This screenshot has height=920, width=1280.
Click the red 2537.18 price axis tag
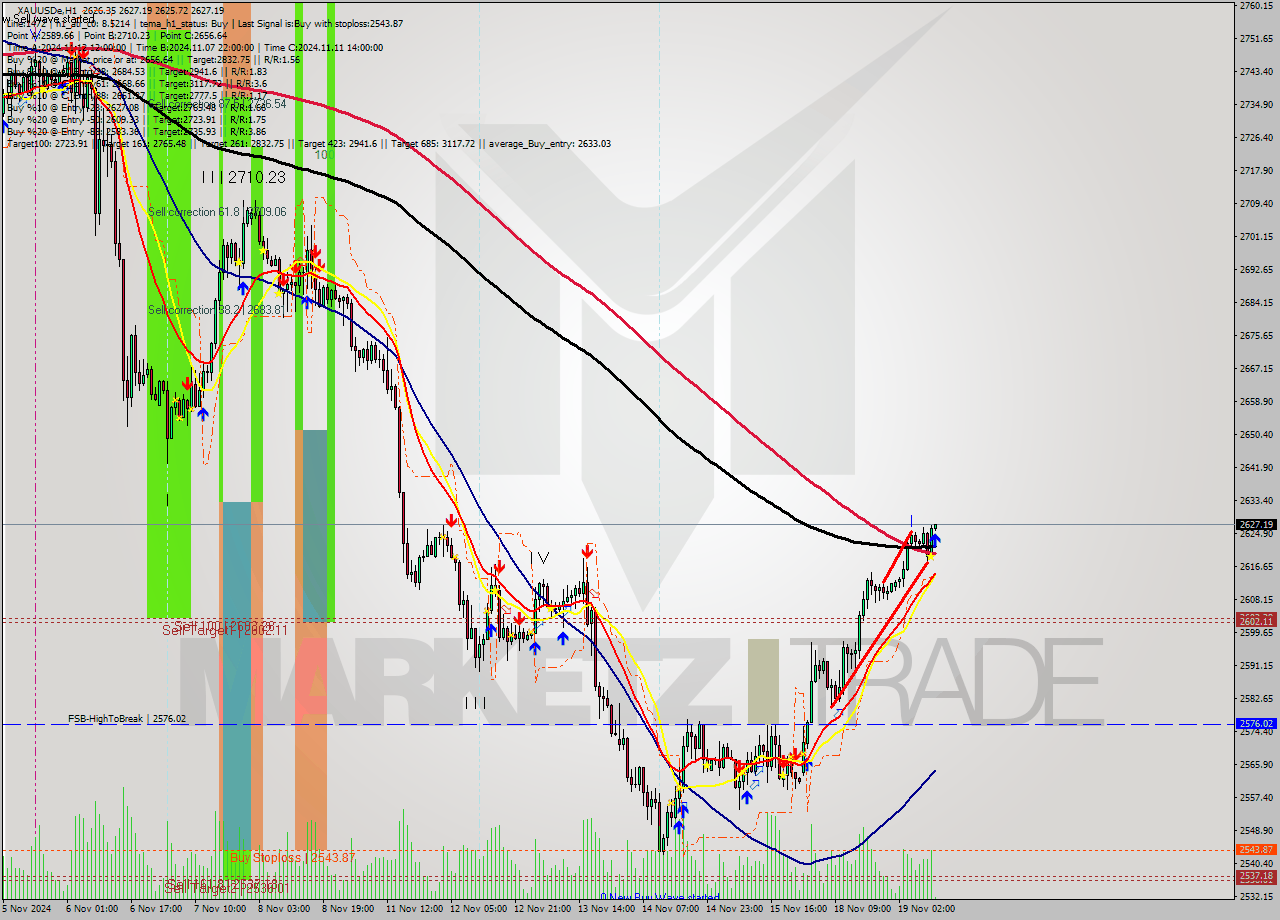[1256, 876]
